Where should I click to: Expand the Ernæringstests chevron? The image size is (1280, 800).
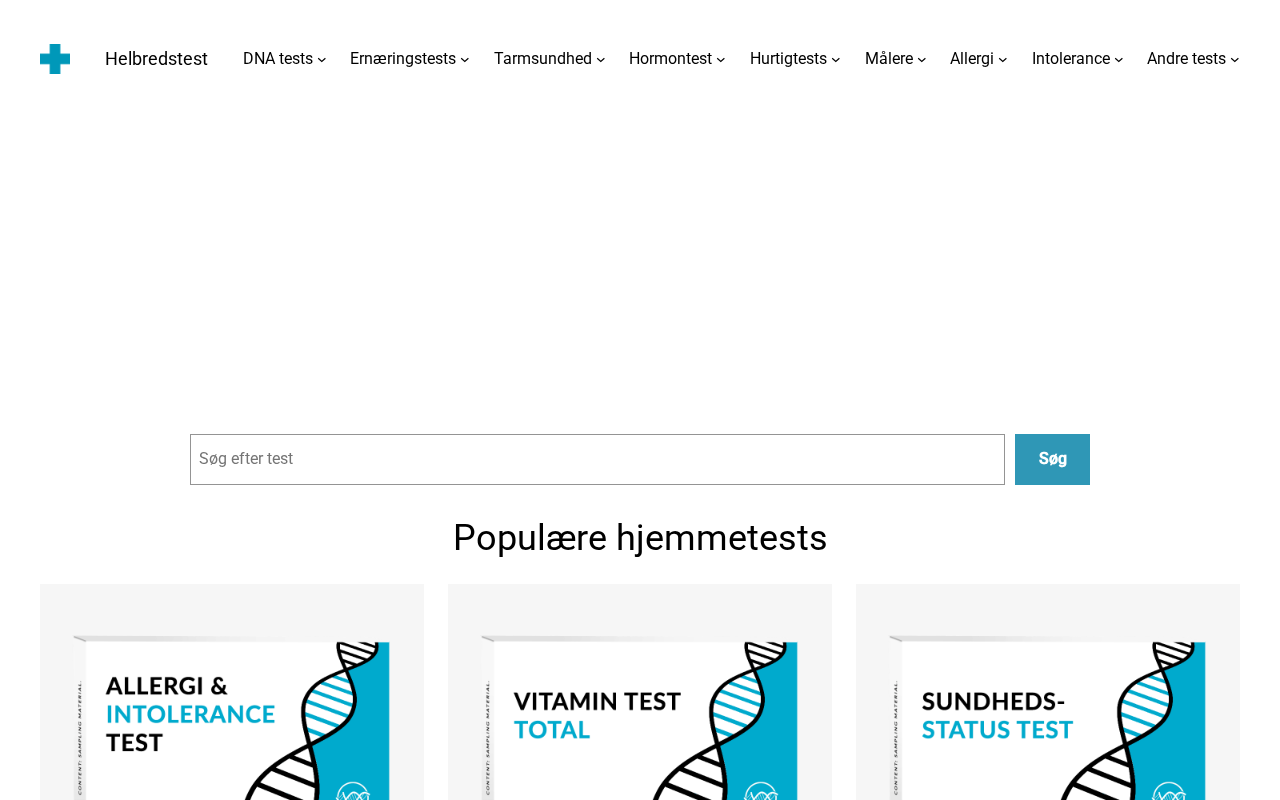point(465,60)
